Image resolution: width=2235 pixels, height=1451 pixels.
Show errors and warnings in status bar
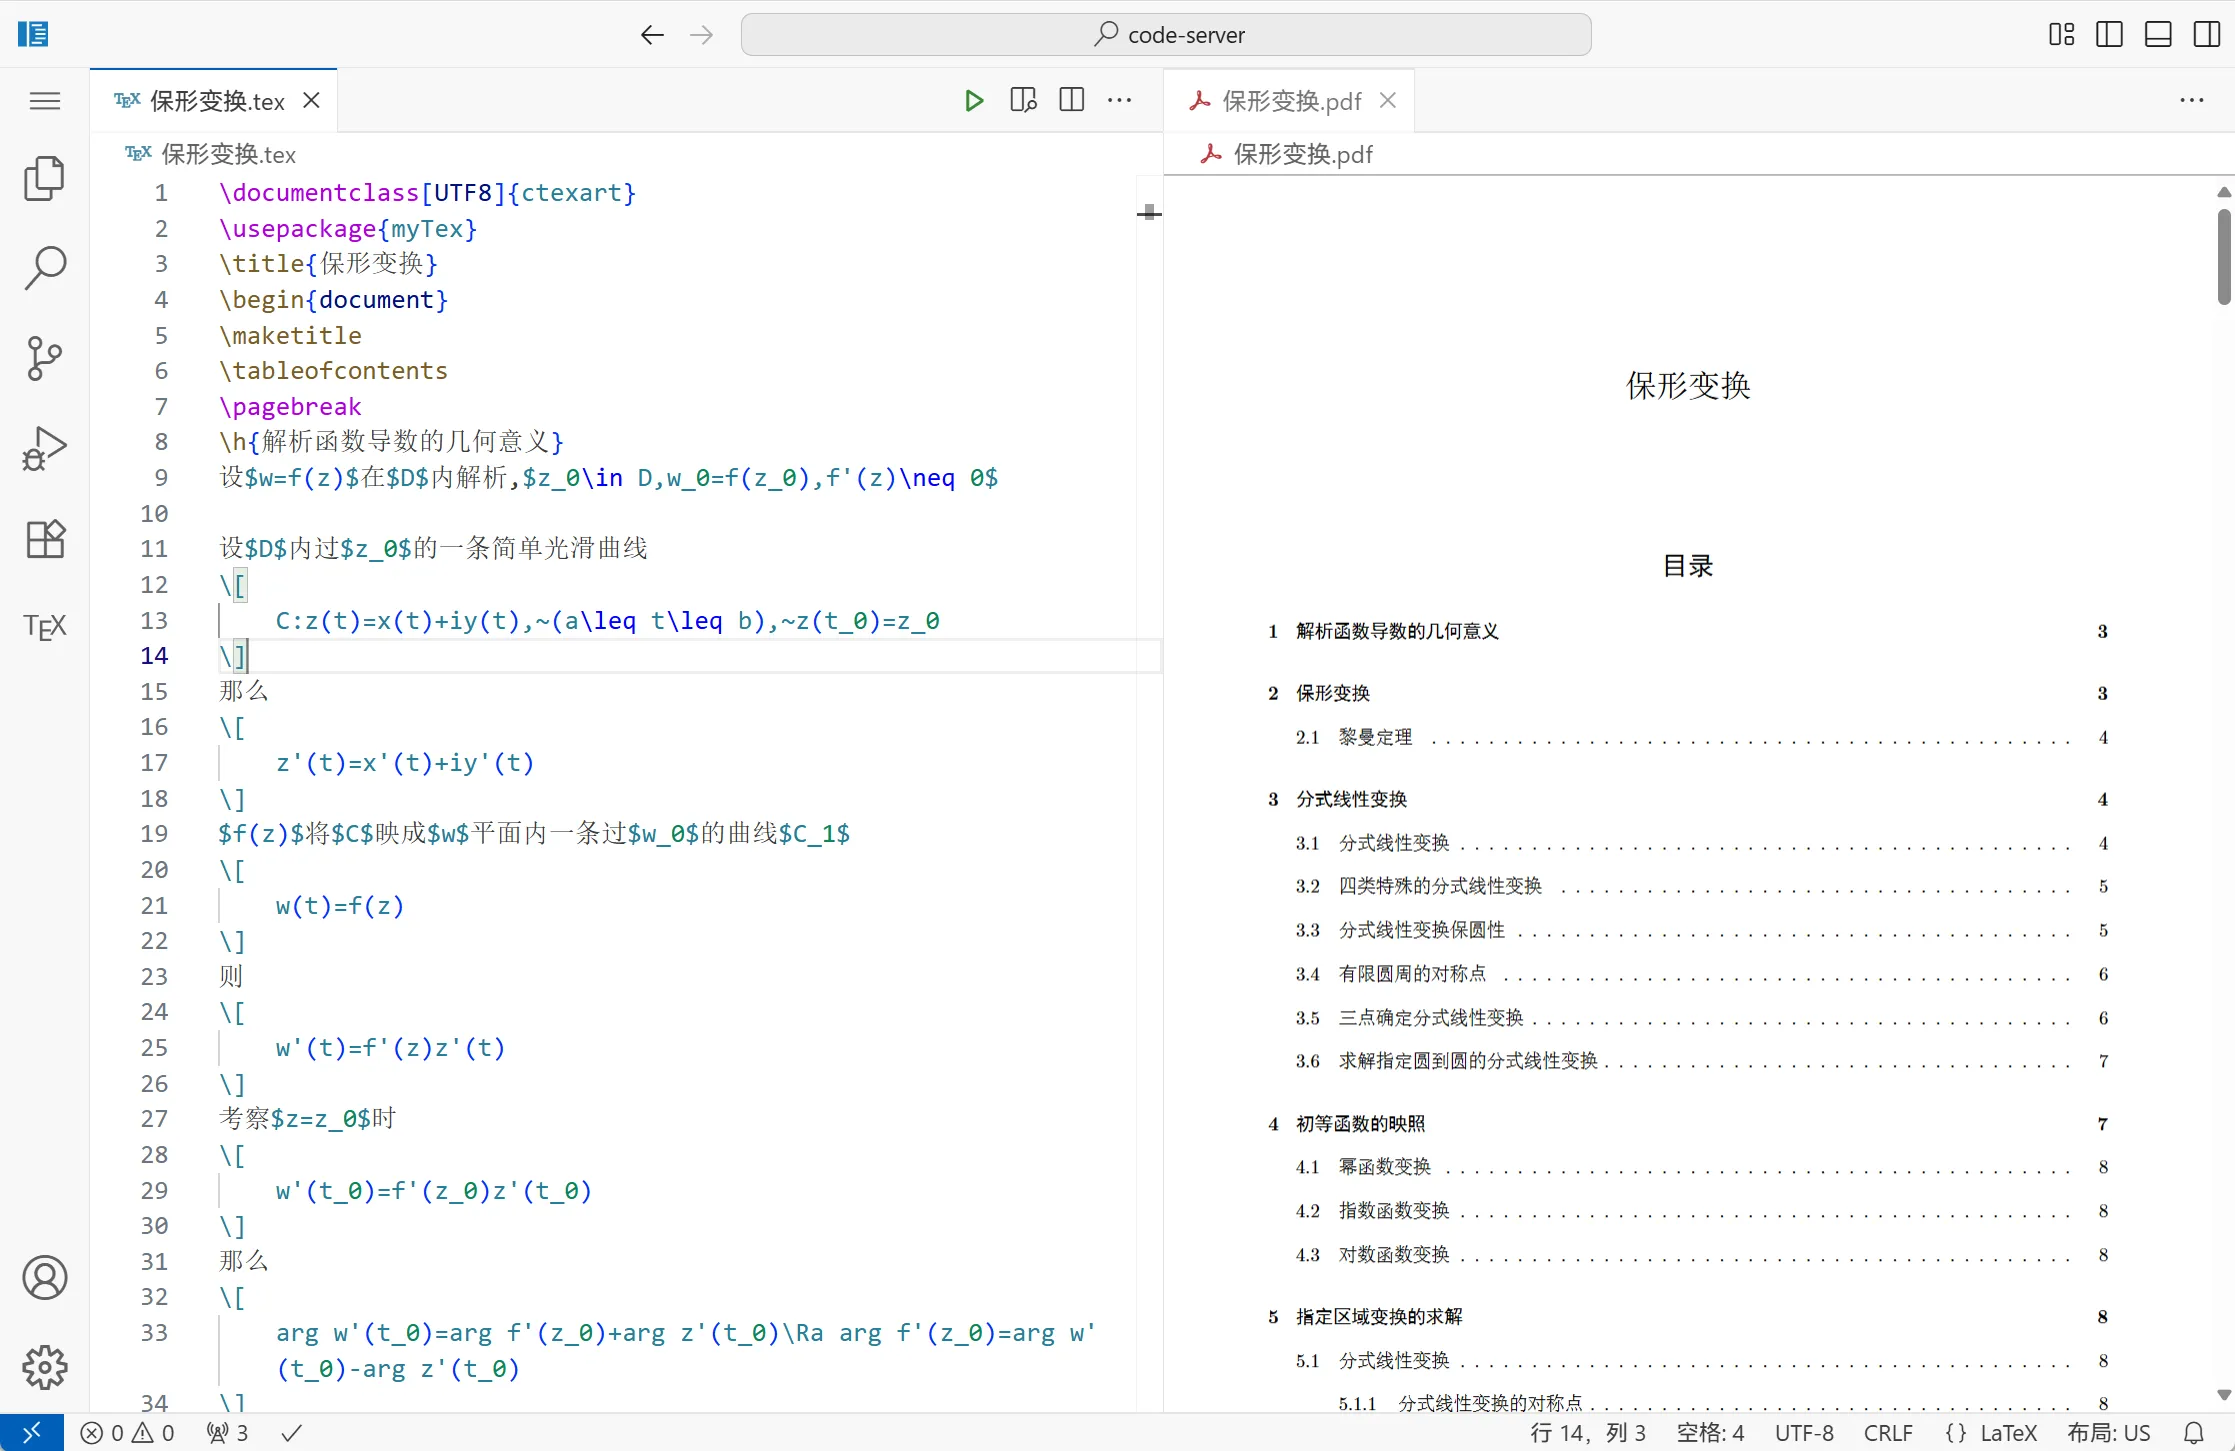click(128, 1433)
